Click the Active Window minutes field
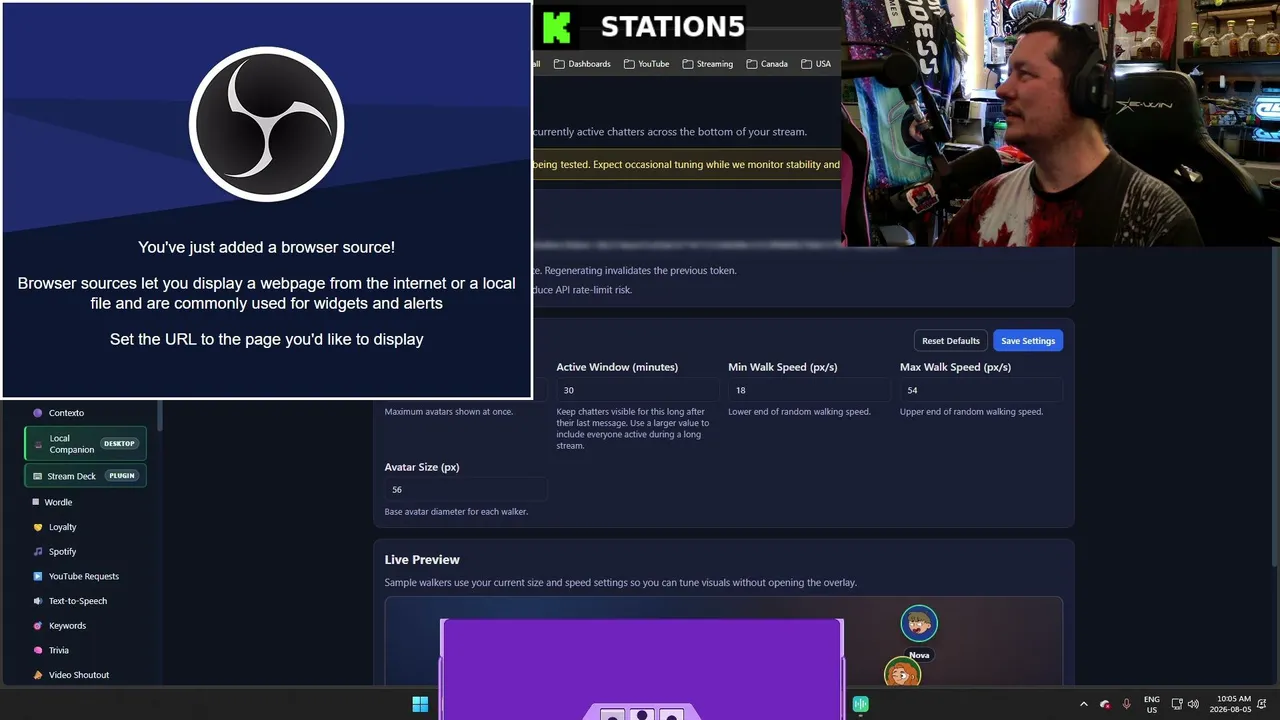1280x720 pixels. (637, 390)
